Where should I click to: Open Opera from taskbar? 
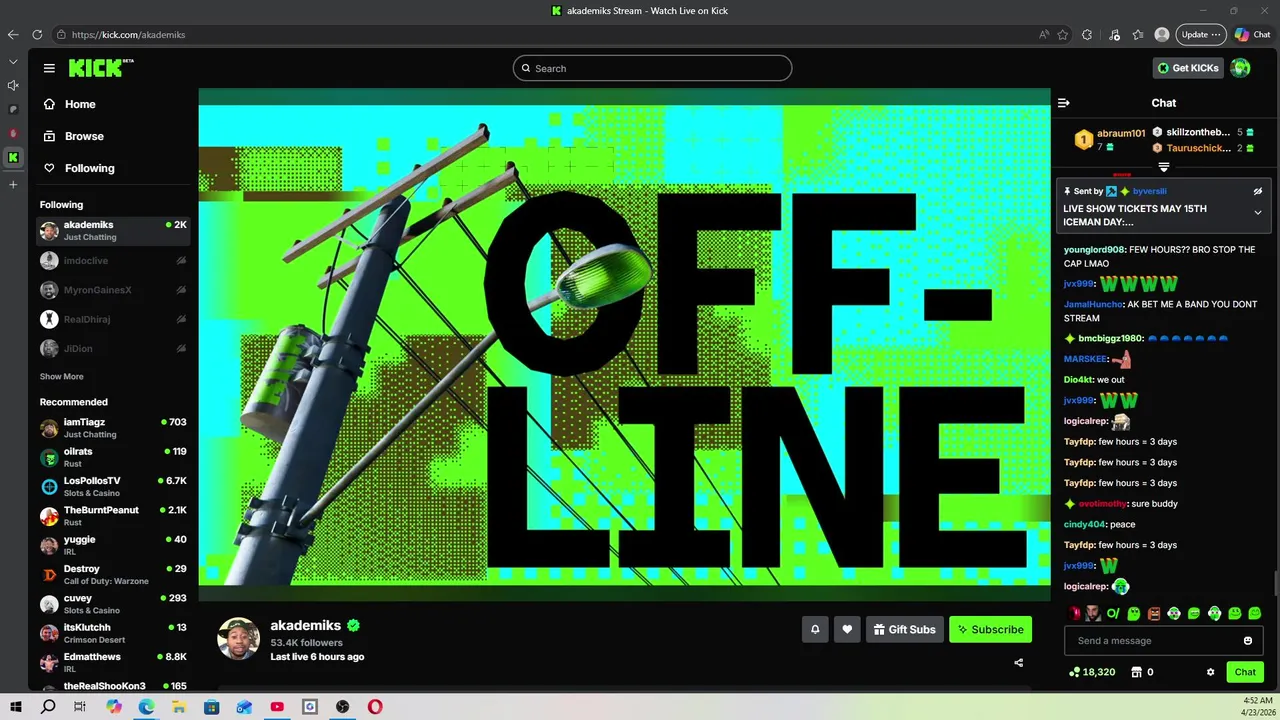click(x=375, y=707)
